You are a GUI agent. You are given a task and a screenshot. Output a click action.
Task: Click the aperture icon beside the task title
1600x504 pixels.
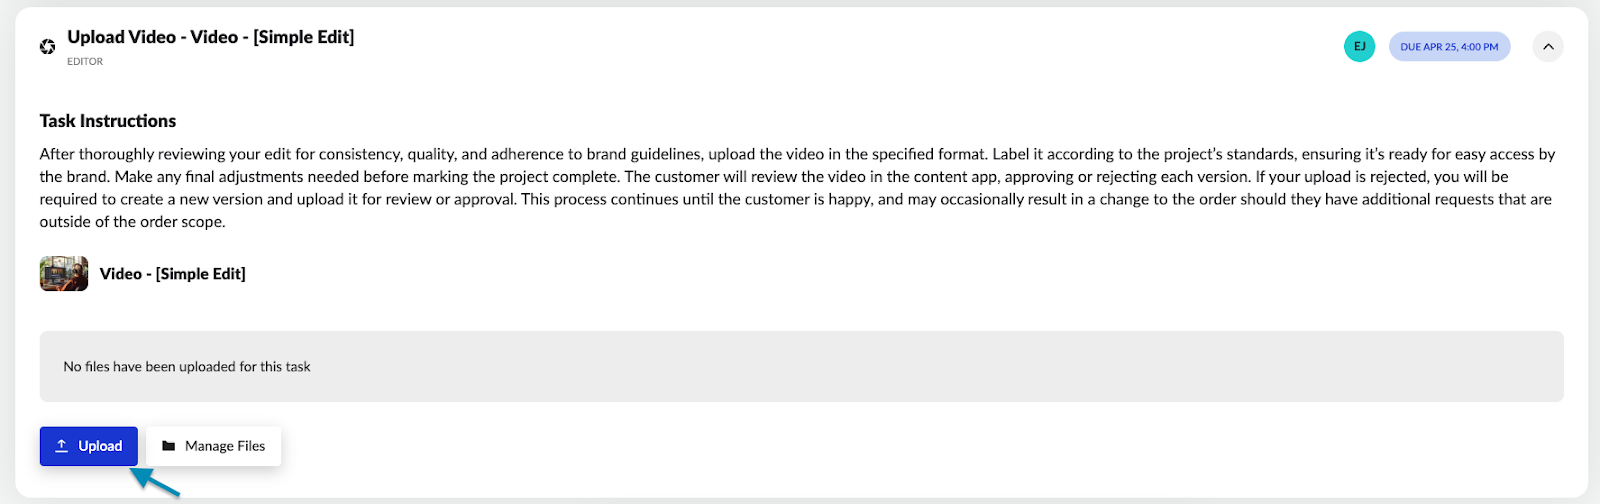pyautogui.click(x=47, y=47)
